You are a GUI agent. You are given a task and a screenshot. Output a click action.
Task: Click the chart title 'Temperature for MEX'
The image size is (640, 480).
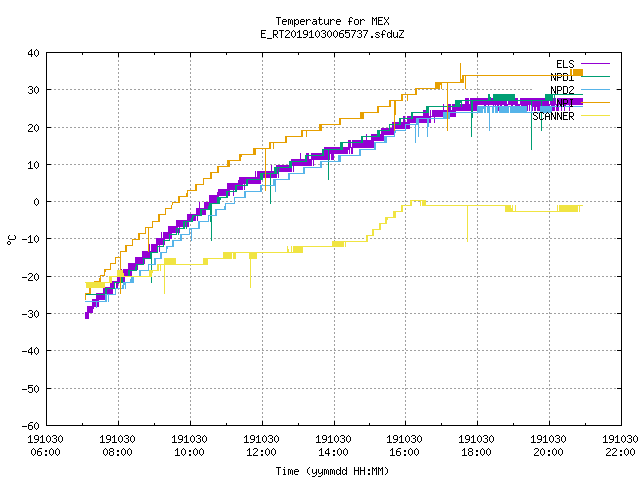click(332, 21)
